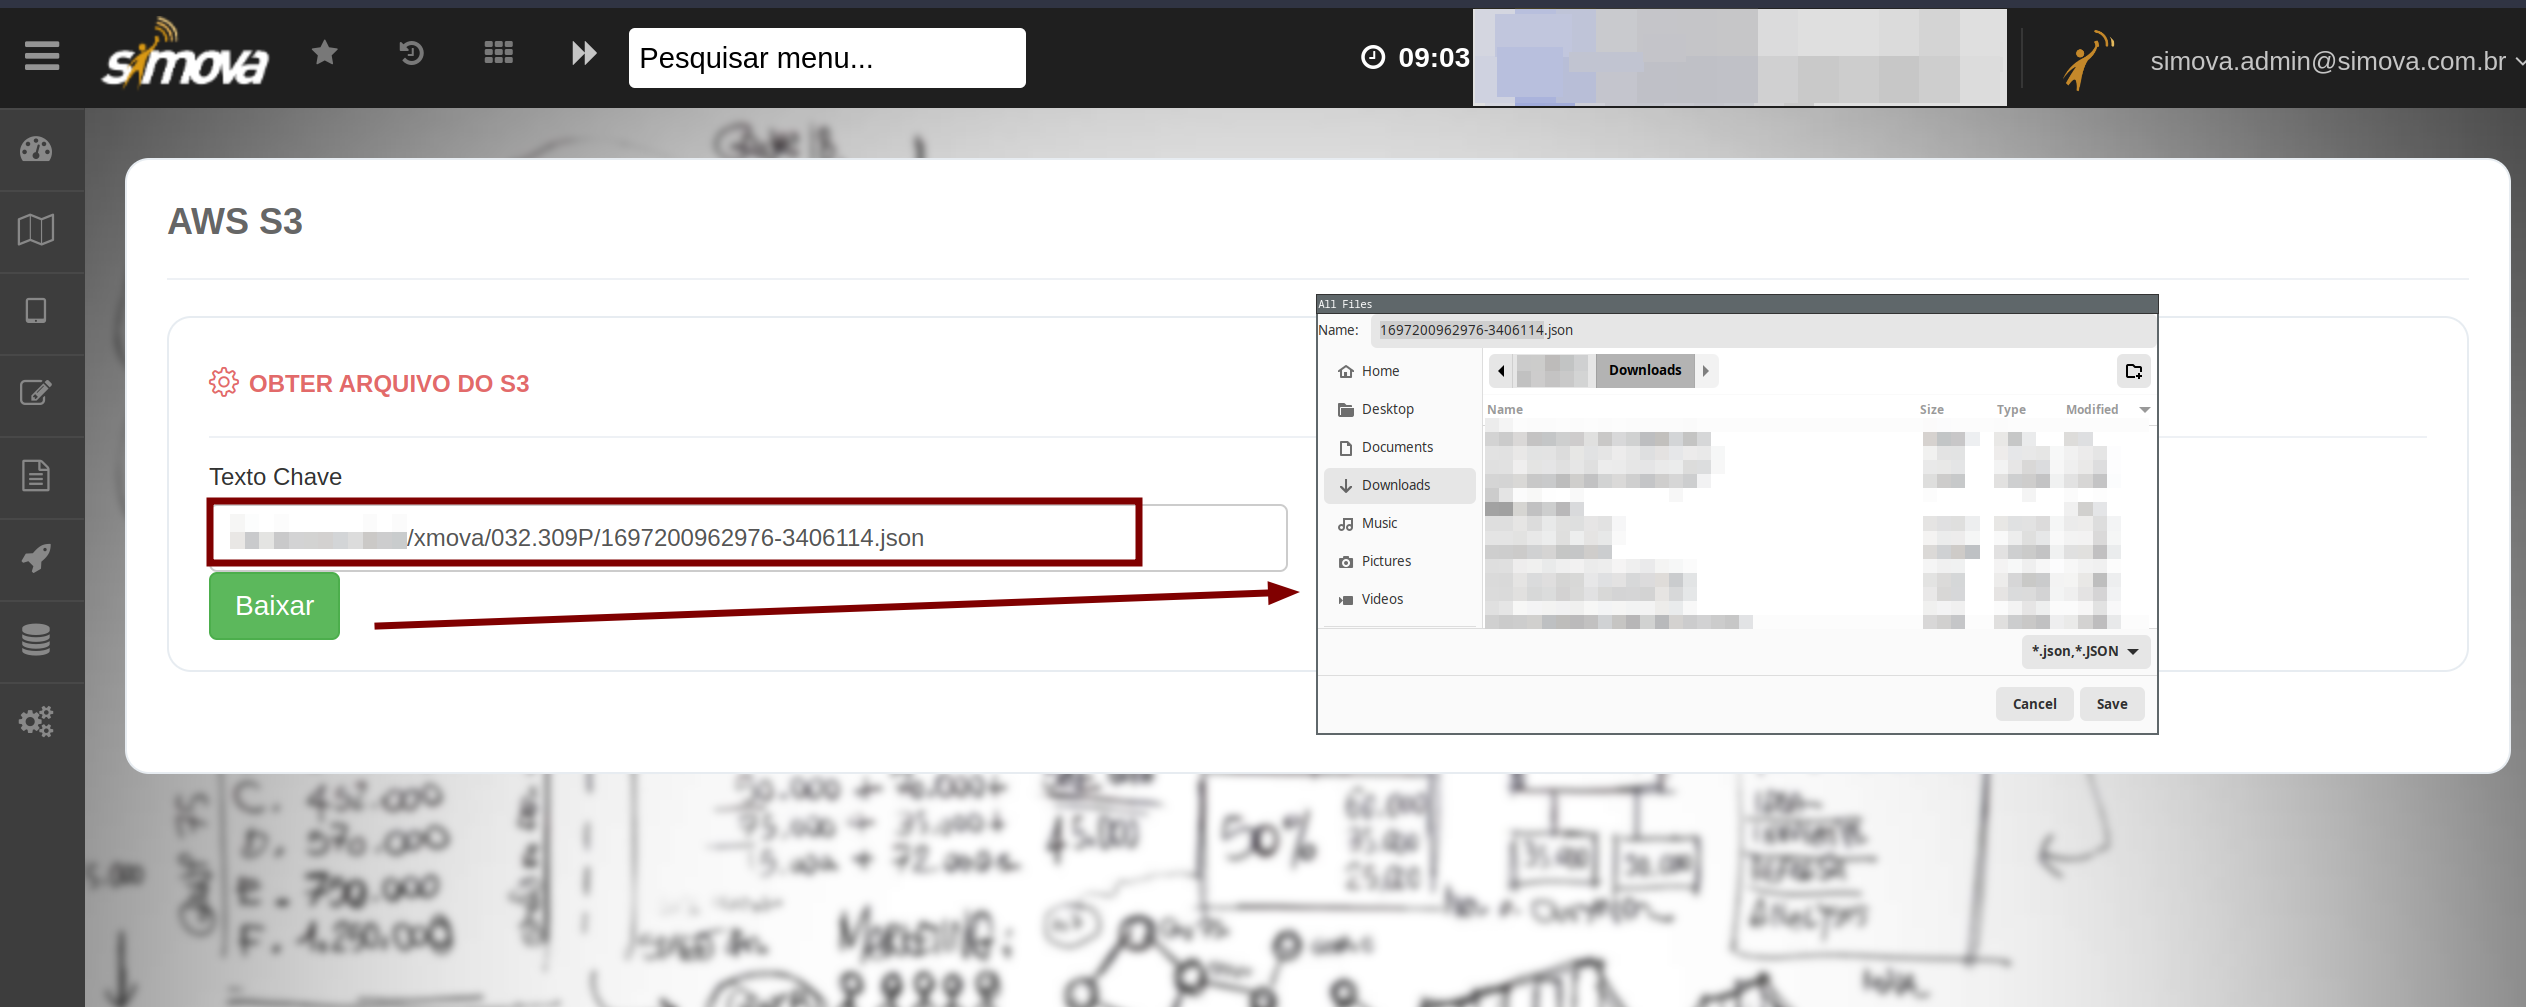Select Downloads in the file dialog sidebar

click(1396, 485)
